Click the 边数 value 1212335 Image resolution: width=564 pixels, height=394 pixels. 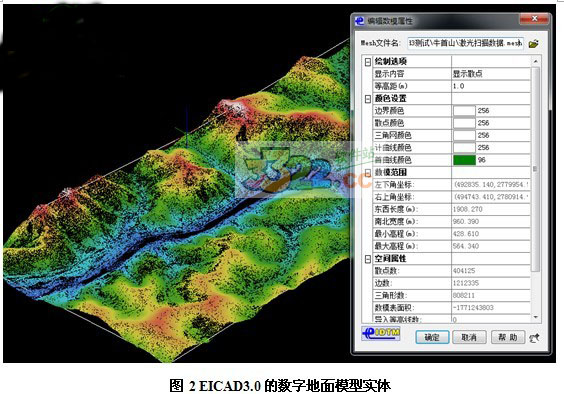466,283
